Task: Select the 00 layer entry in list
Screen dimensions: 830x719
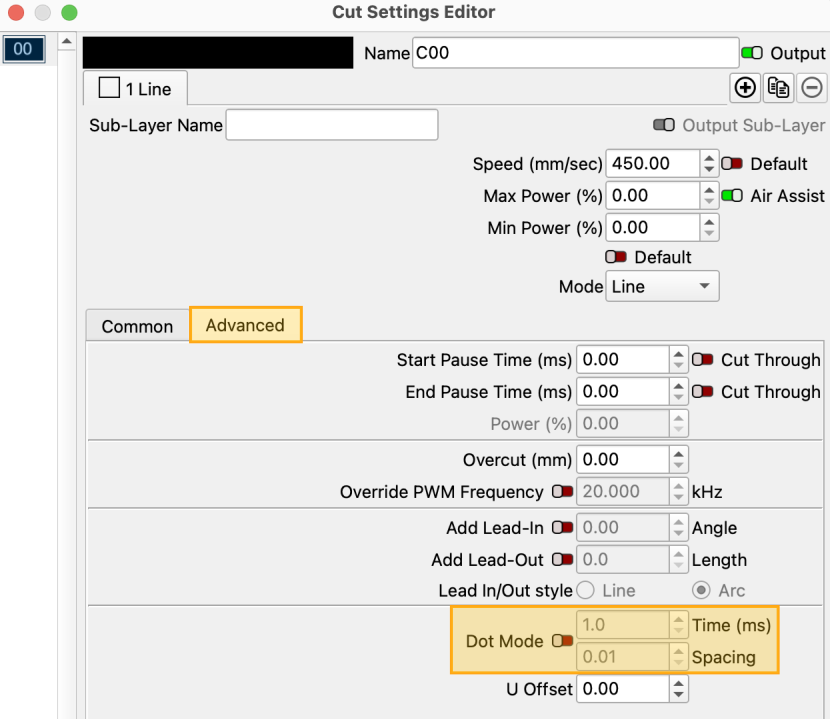Action: pos(23,50)
